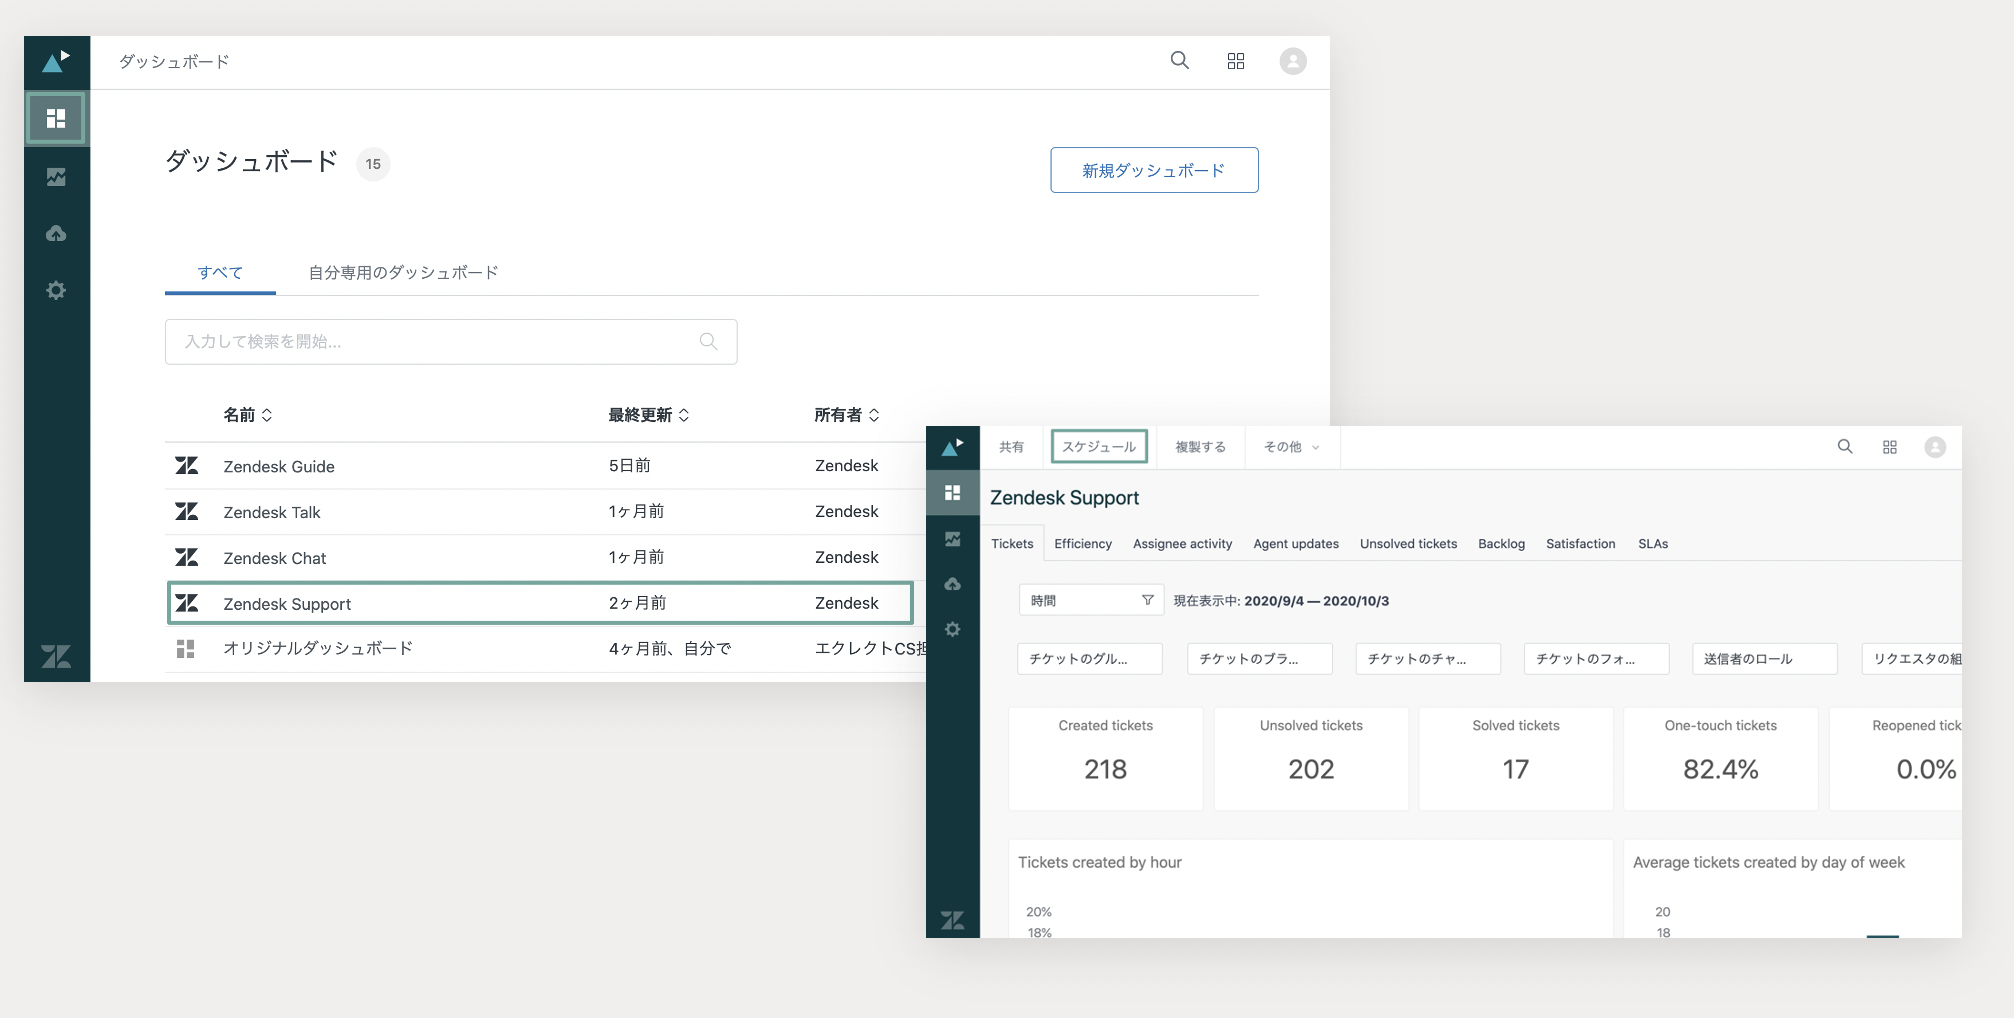The image size is (2014, 1018).
Task: Switch to the Backlog tab
Action: coord(1501,543)
